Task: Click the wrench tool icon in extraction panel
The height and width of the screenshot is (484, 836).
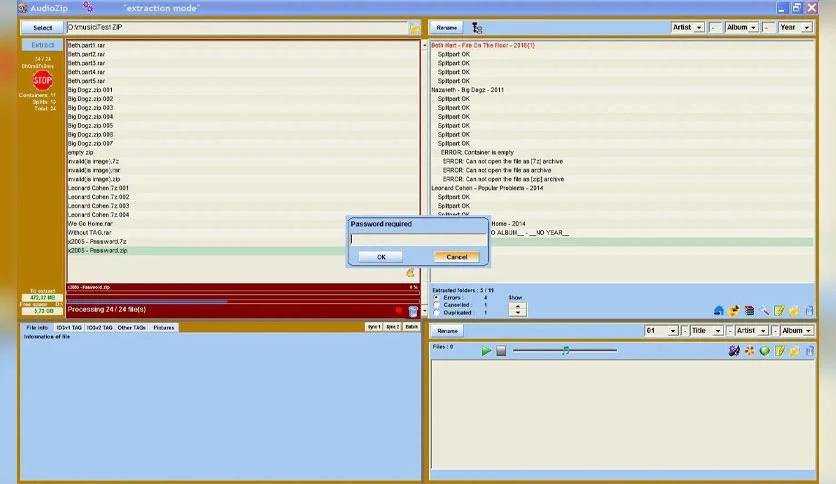Action: click(x=764, y=310)
